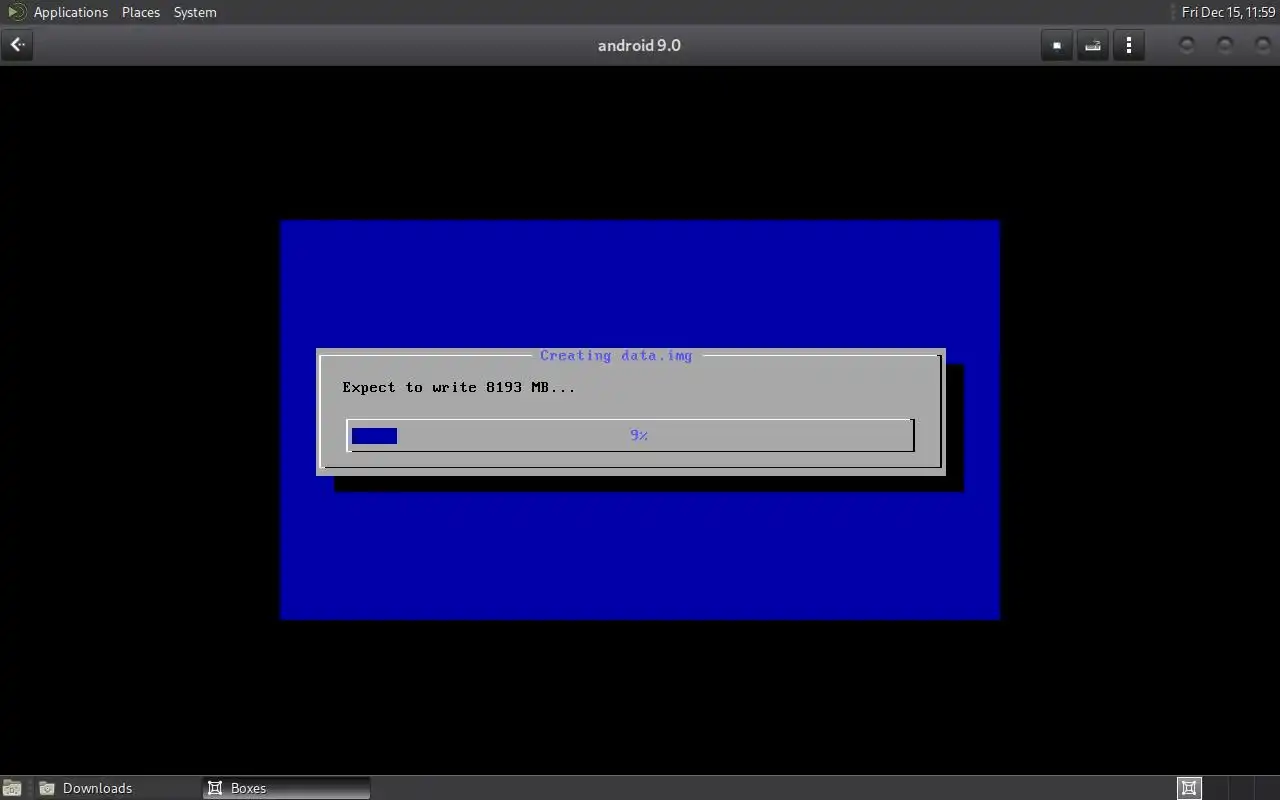Open the System menu

coord(195,12)
